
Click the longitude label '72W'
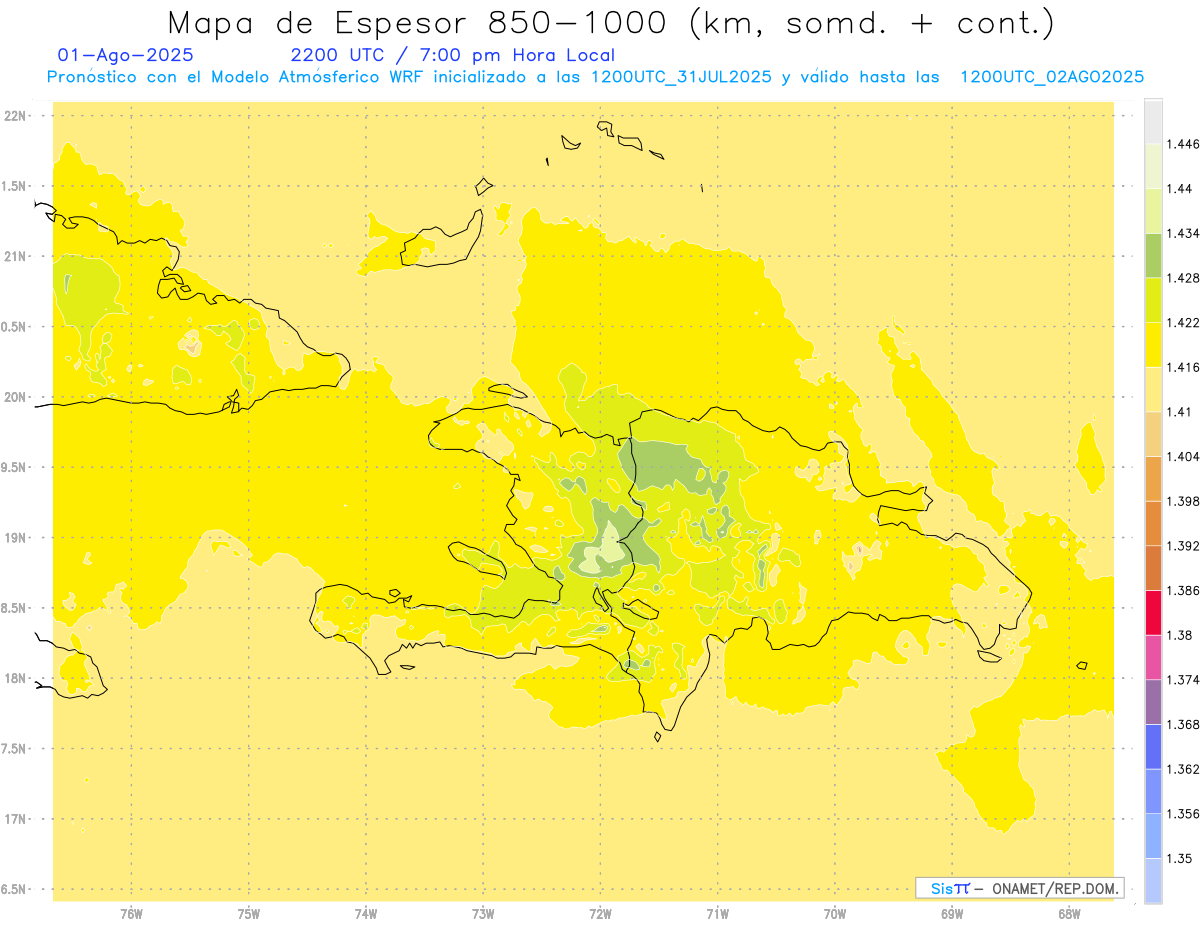pyautogui.click(x=600, y=914)
